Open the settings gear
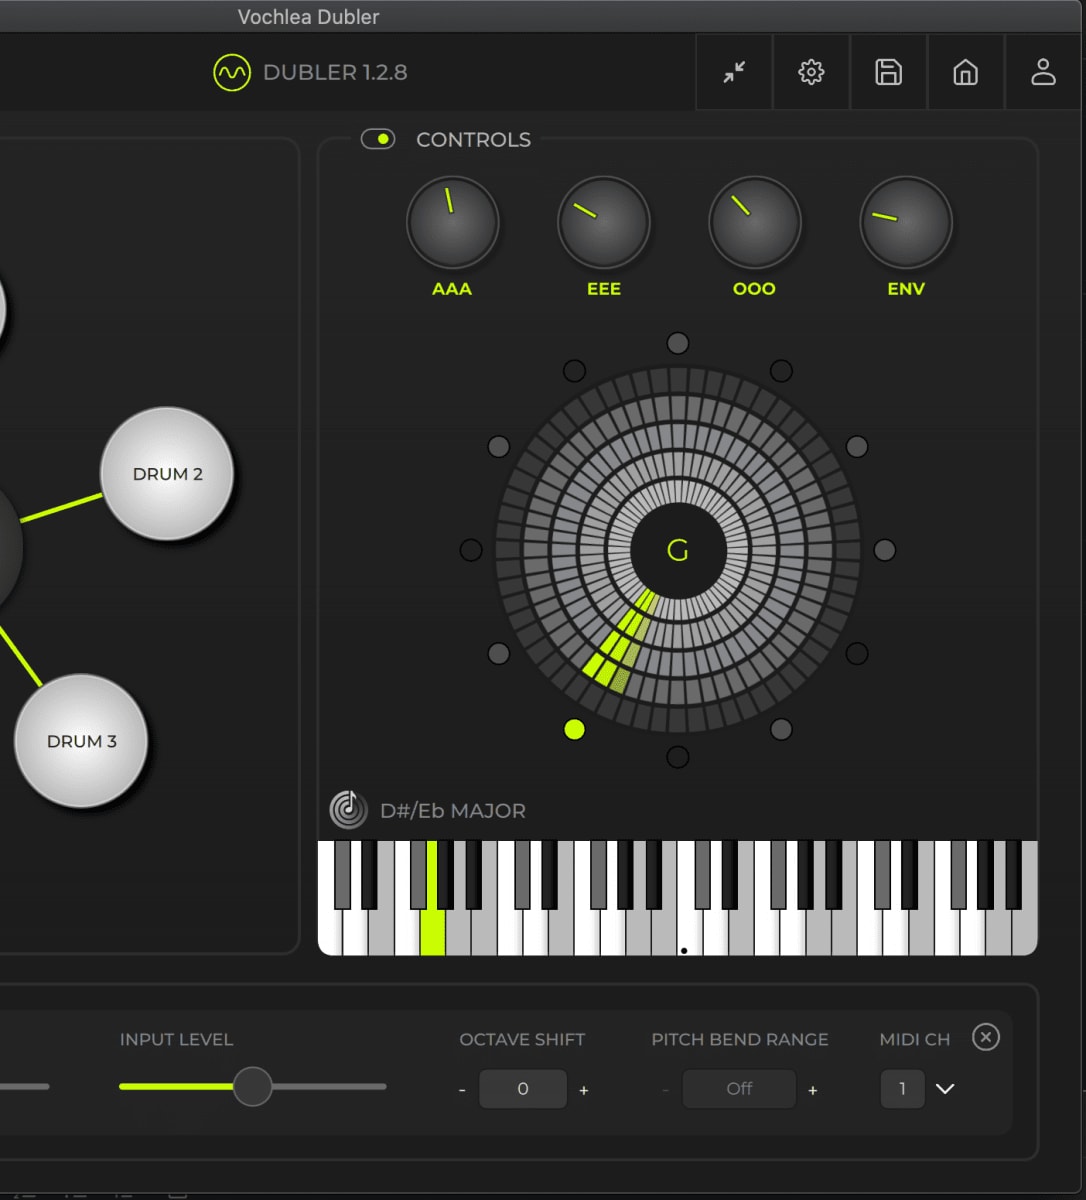Screen dimensions: 1086x1200 tap(811, 72)
